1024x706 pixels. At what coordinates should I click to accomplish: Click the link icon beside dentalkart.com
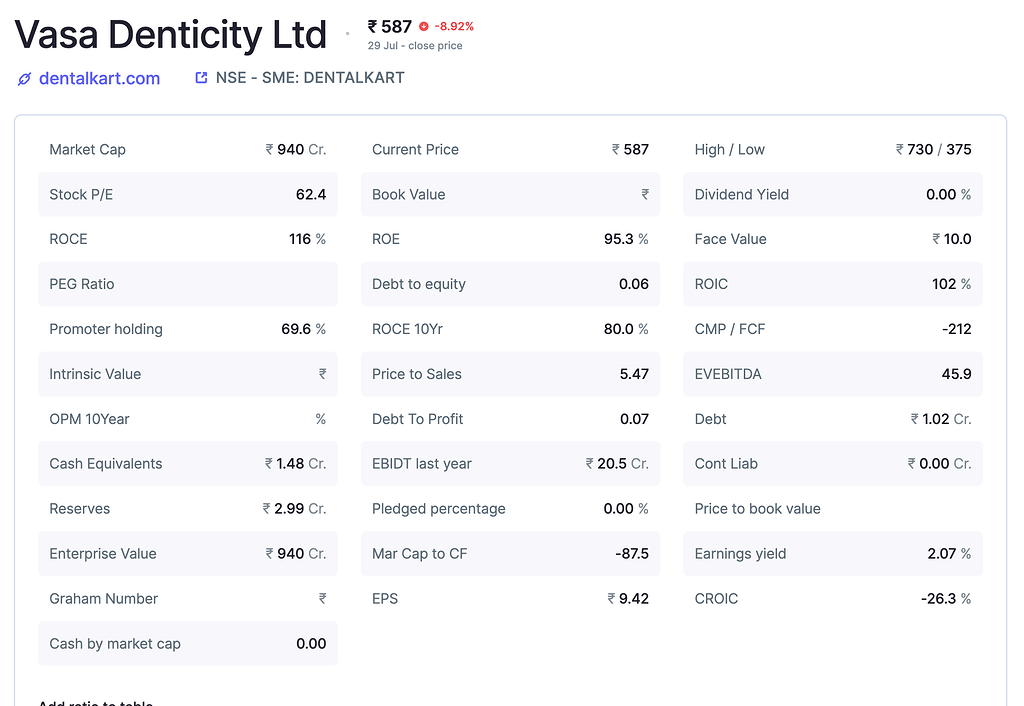24,78
